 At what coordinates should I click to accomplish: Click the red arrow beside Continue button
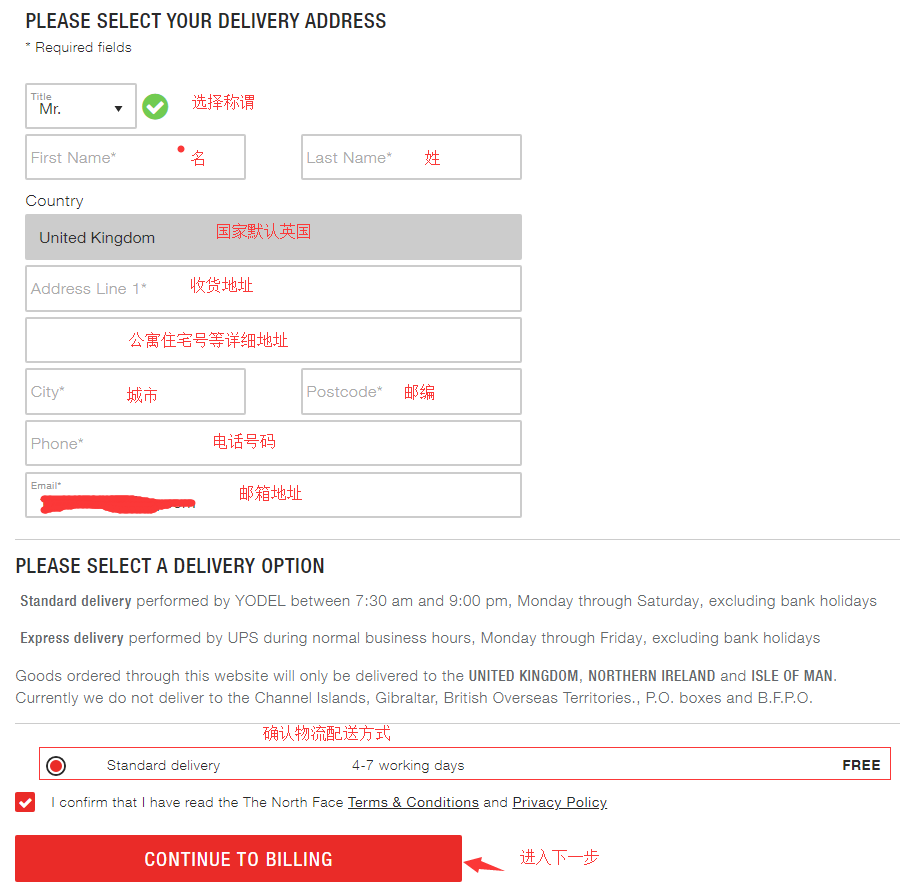click(x=485, y=863)
